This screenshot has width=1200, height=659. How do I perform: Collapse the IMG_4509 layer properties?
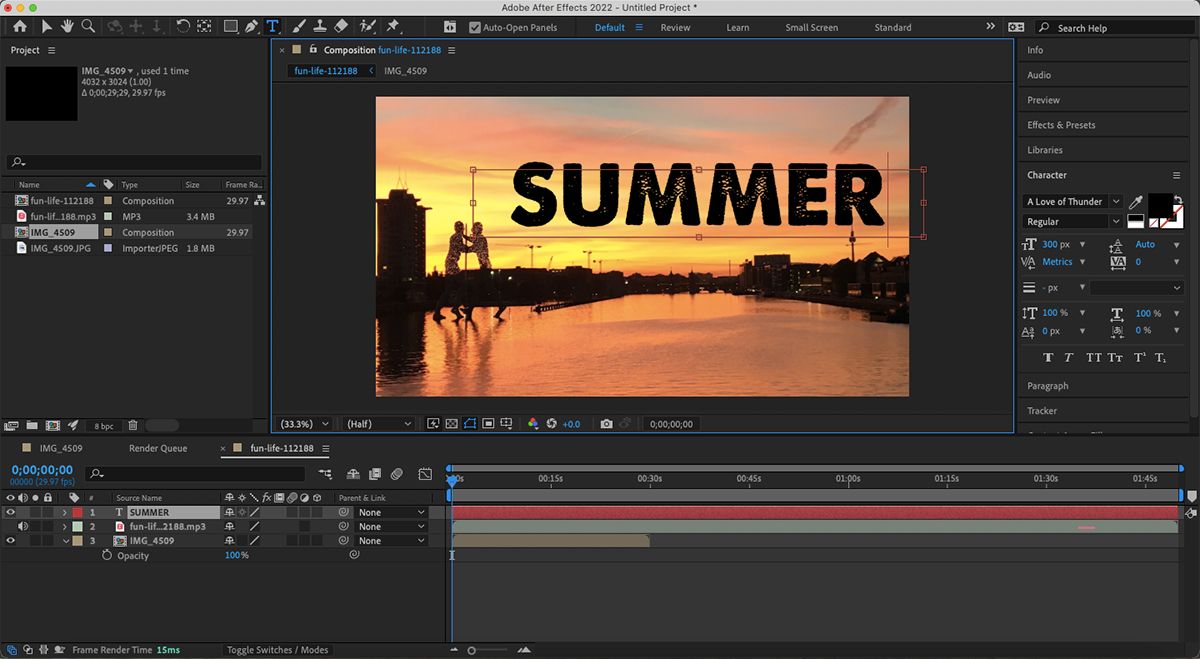pos(64,540)
